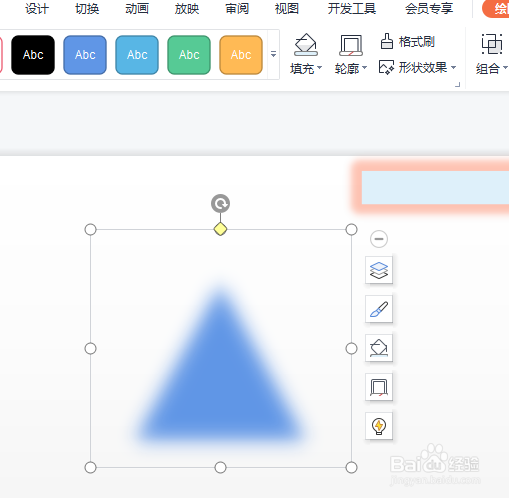Expand the shape styles gallery

(273, 54)
